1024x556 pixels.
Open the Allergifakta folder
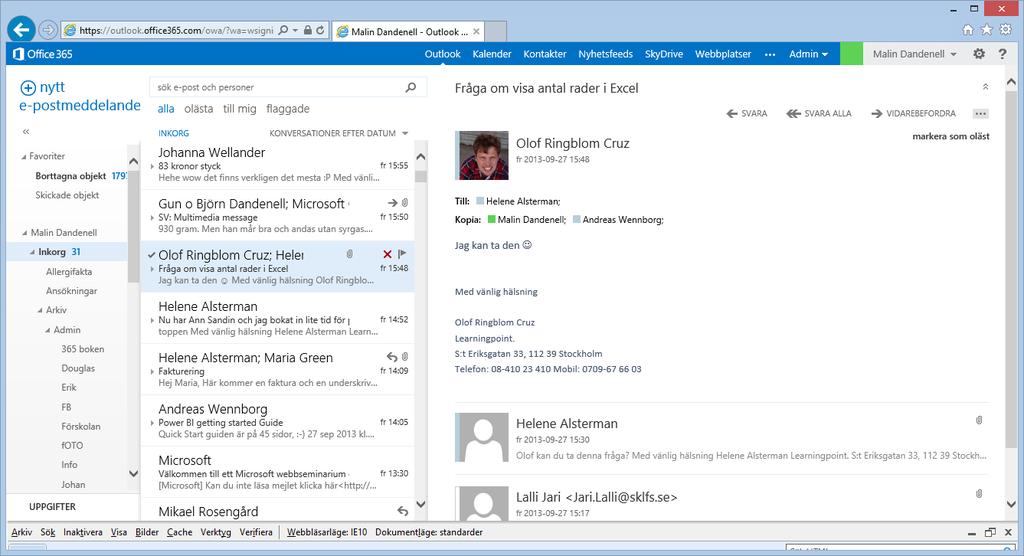(69, 272)
